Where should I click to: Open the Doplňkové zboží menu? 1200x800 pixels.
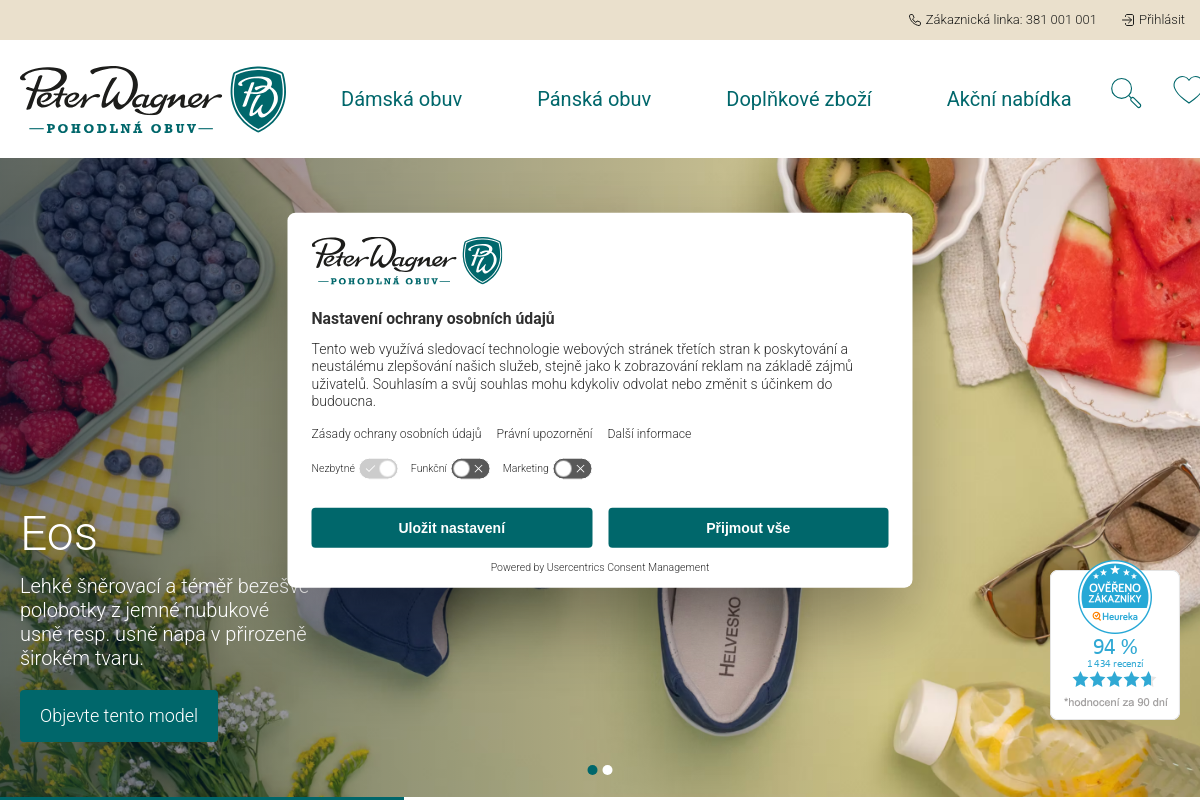(799, 99)
